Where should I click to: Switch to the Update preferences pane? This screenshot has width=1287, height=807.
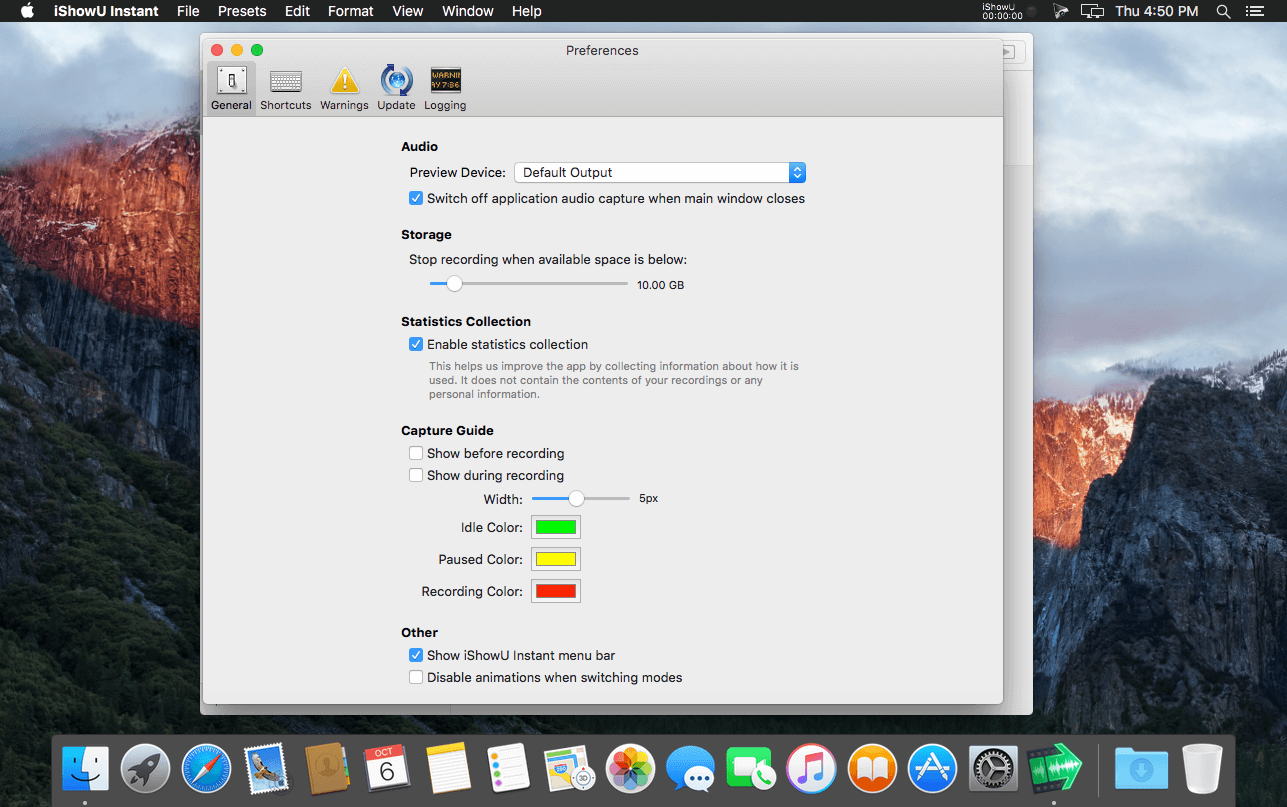tap(396, 89)
